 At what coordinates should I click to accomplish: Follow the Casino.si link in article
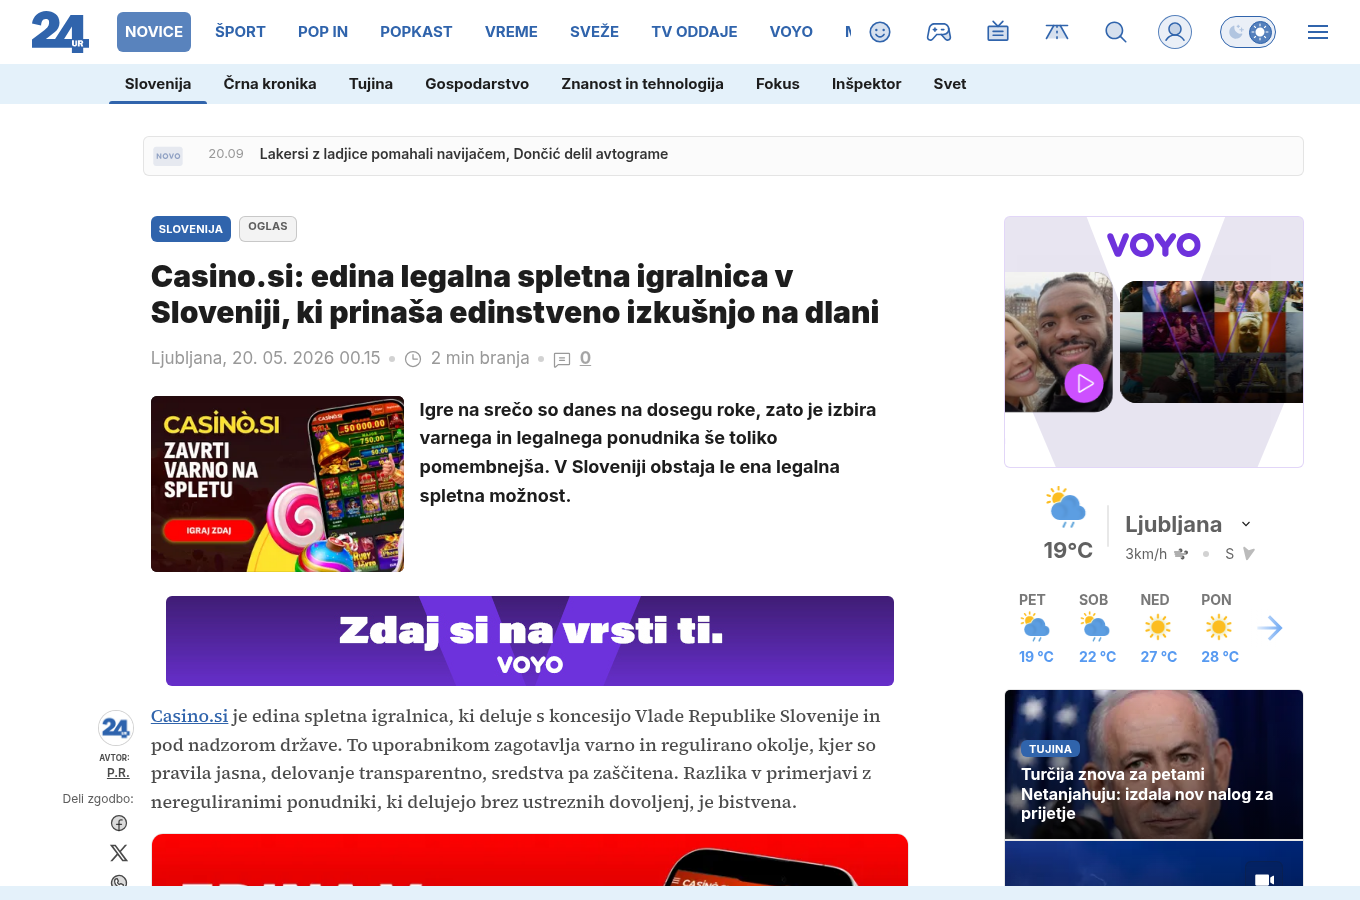(x=189, y=716)
